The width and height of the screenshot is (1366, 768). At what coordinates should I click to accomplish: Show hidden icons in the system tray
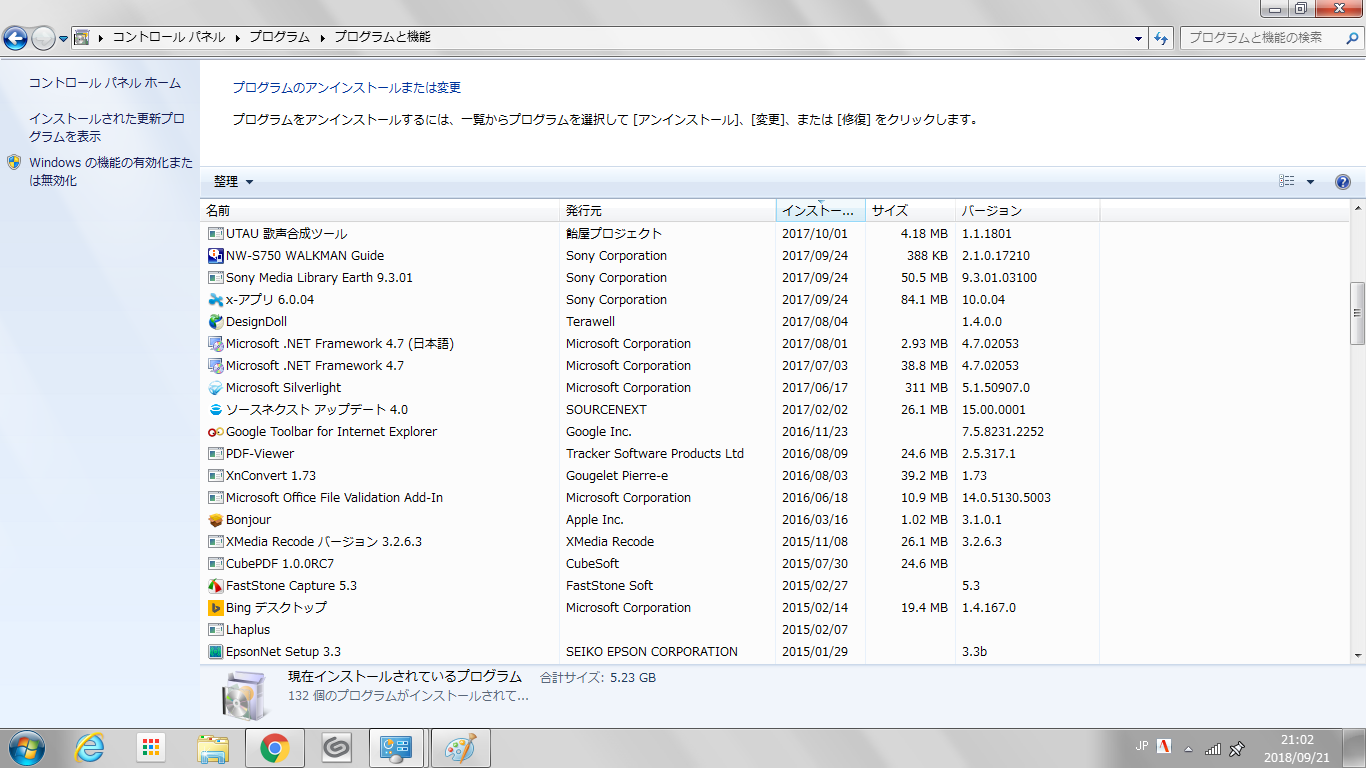(x=1188, y=748)
